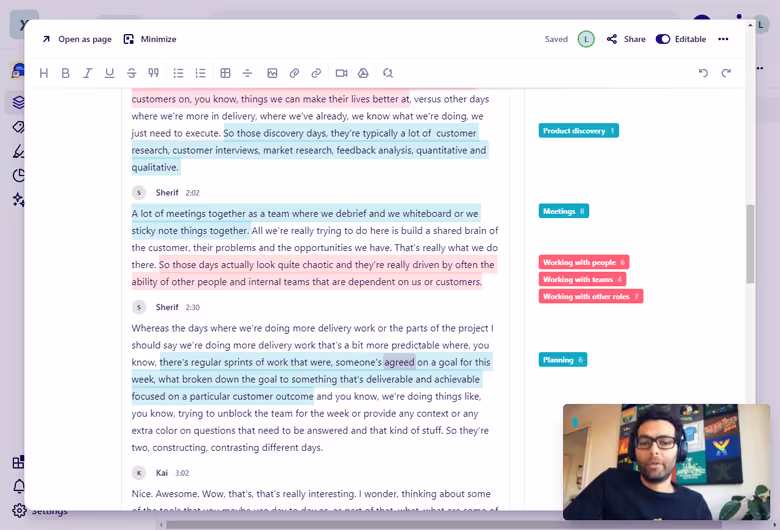Click the pink highlight 'So those days actually look'

[217, 264]
